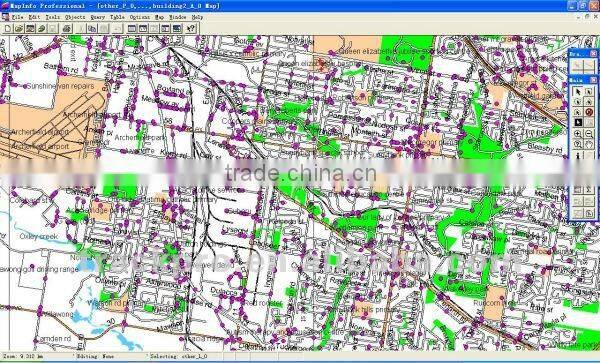Click the Bleasby rd map label
Viewport: 600px width, 363px height.
point(545,147)
